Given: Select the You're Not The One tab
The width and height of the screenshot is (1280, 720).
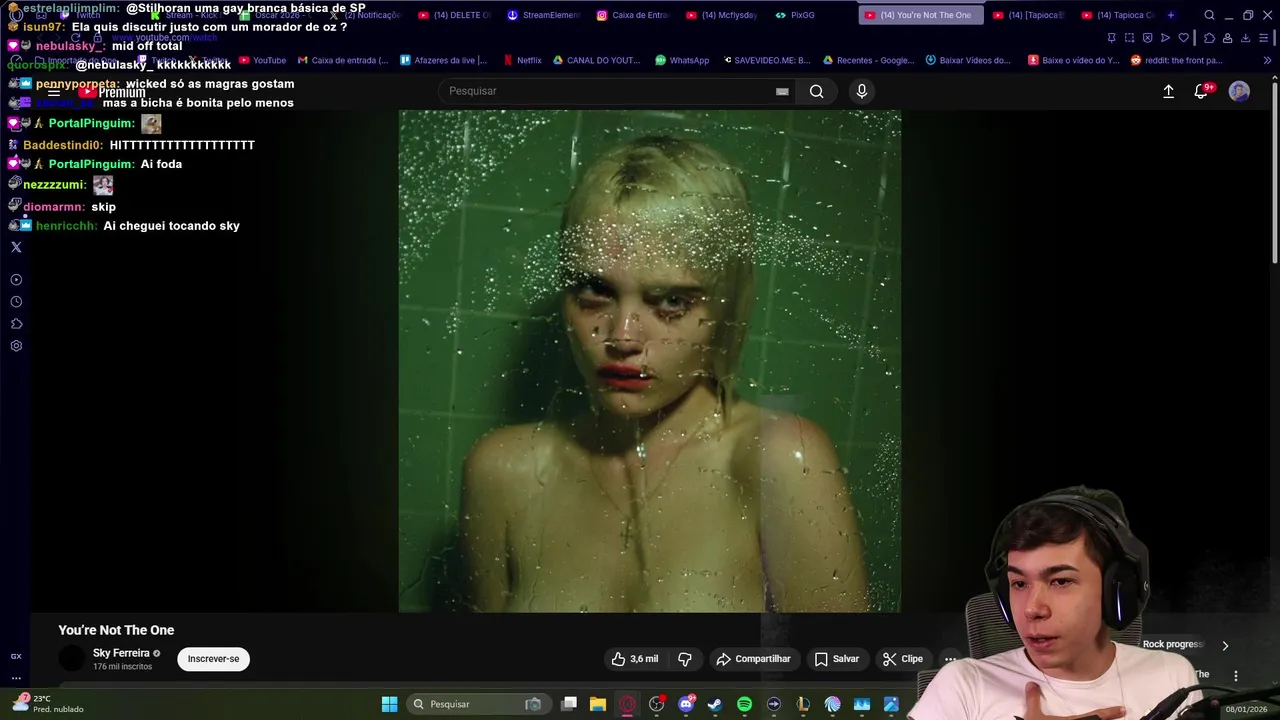Looking at the screenshot, I should click(x=920, y=15).
